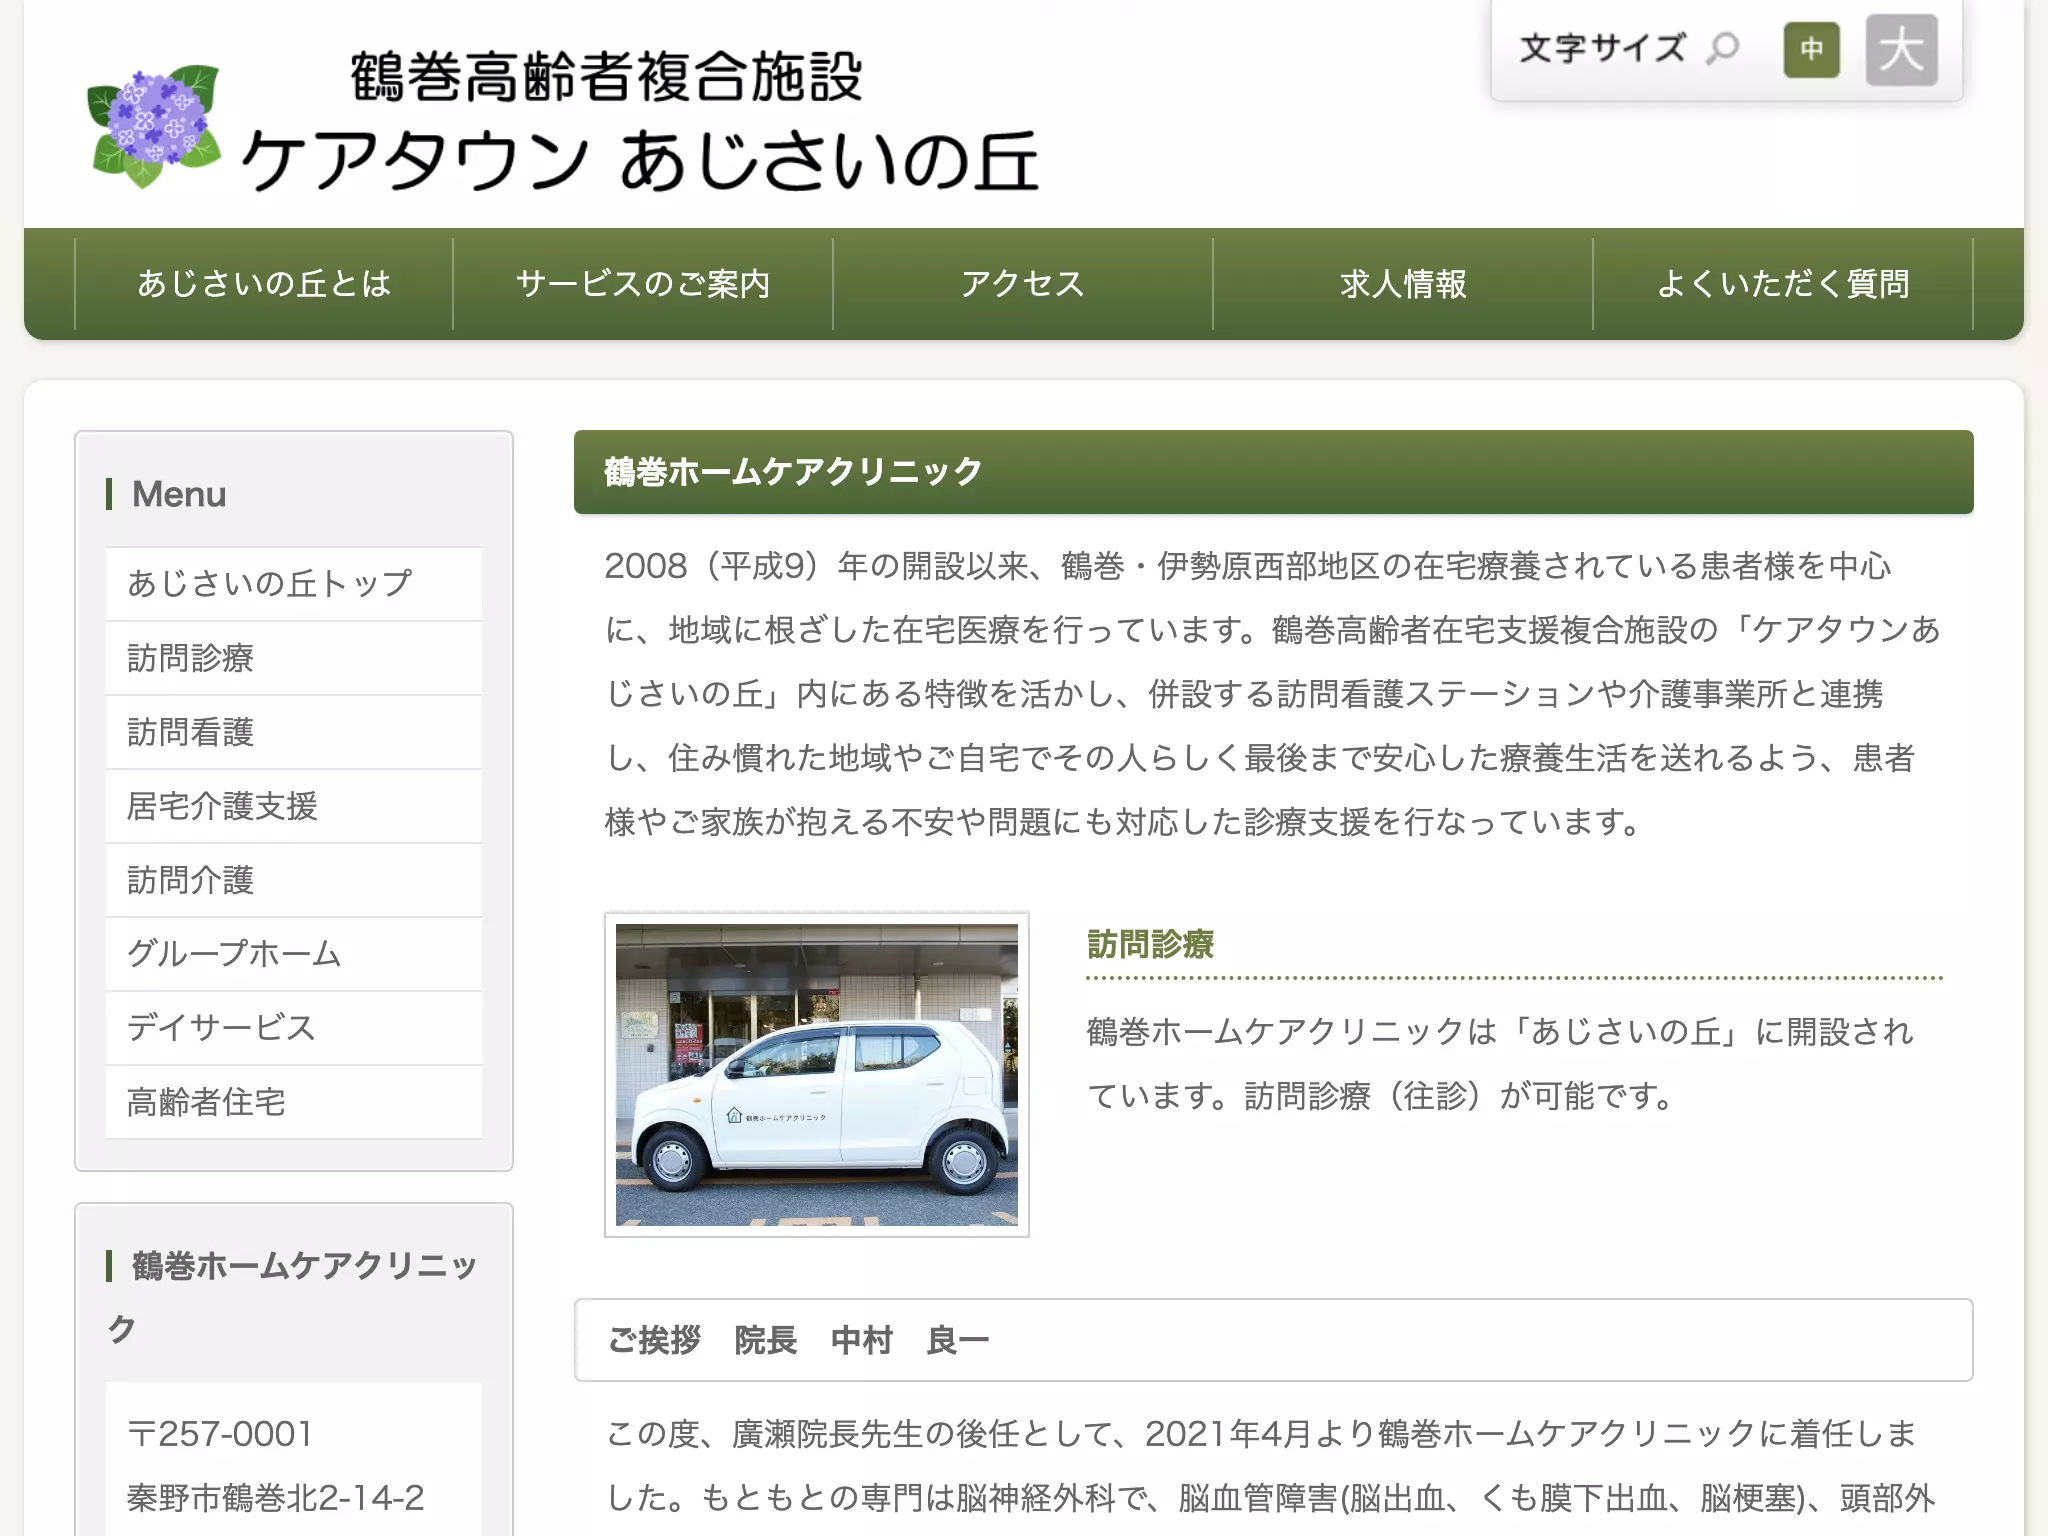The height and width of the screenshot is (1536, 2048).
Task: Go to あじさいの丘トップ in side menu
Action: coord(294,584)
